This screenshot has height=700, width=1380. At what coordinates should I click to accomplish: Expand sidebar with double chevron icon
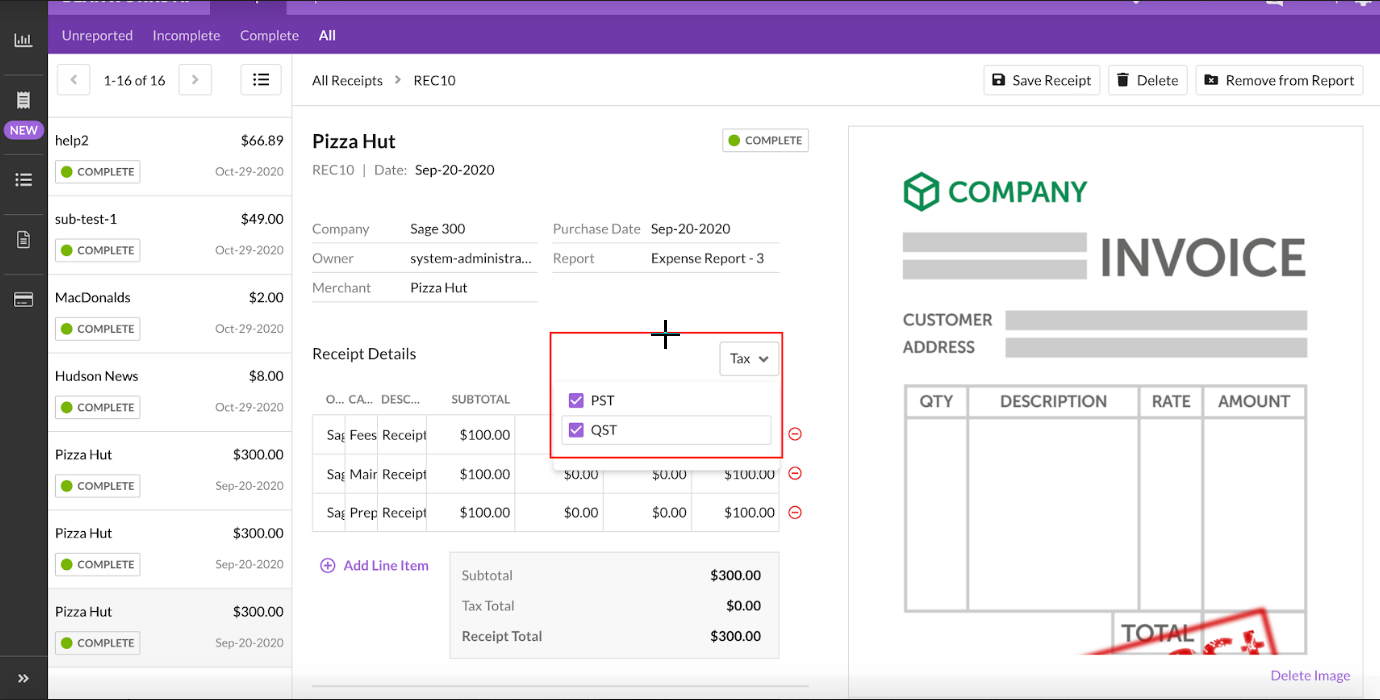click(23, 678)
